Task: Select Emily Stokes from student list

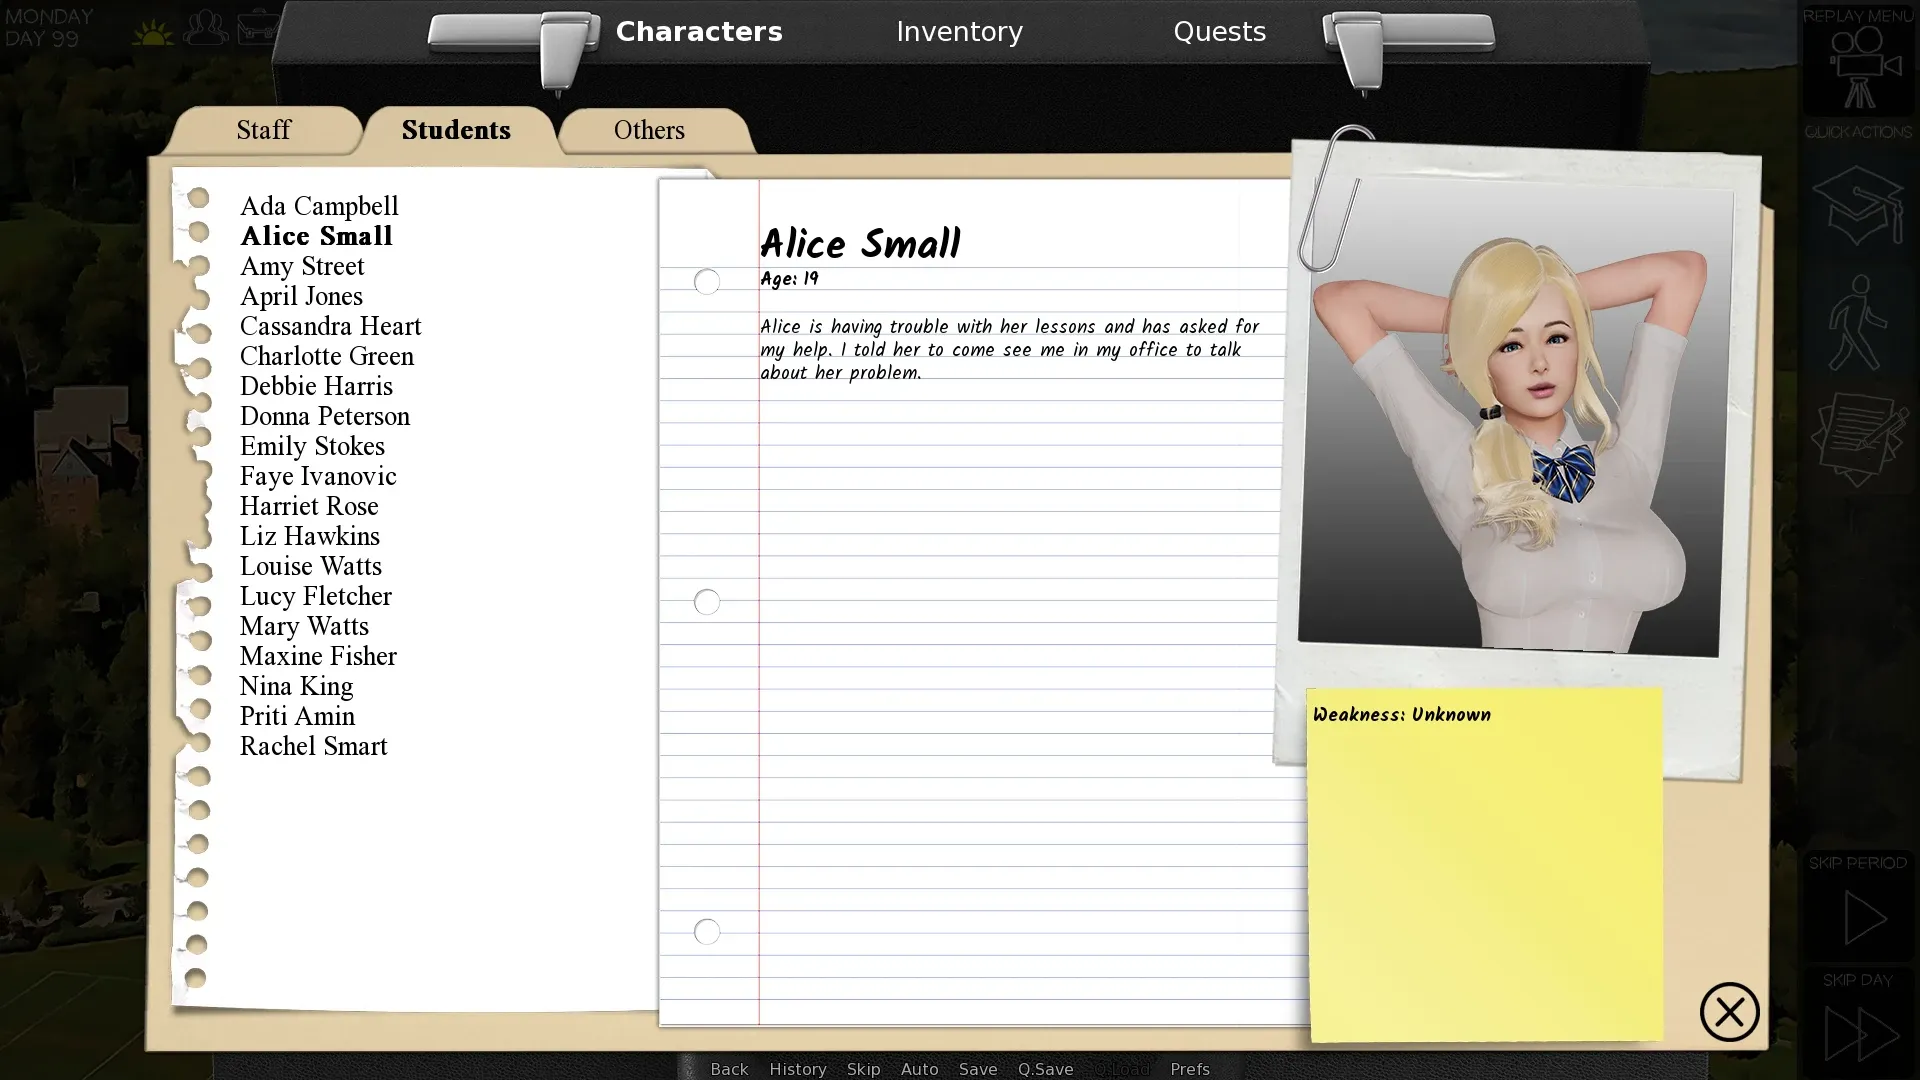Action: [312, 446]
